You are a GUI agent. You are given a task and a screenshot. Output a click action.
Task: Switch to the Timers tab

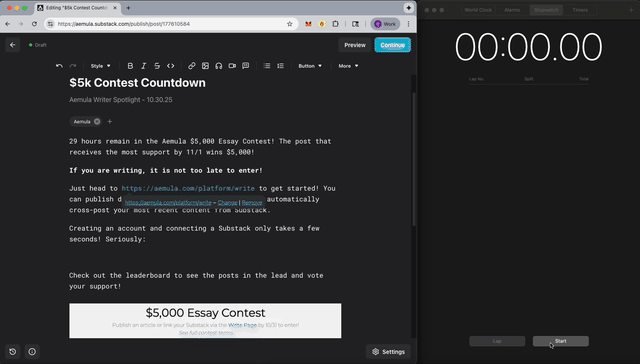coord(580,10)
